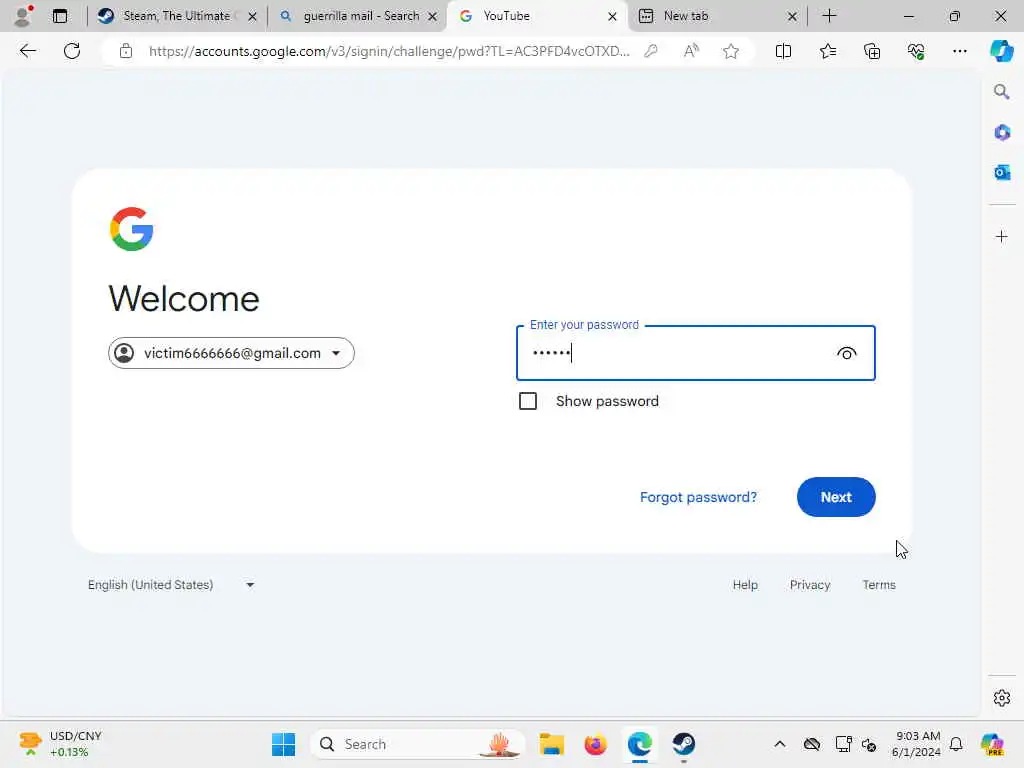Close the YouTube tab
1024x768 pixels.
coord(612,16)
